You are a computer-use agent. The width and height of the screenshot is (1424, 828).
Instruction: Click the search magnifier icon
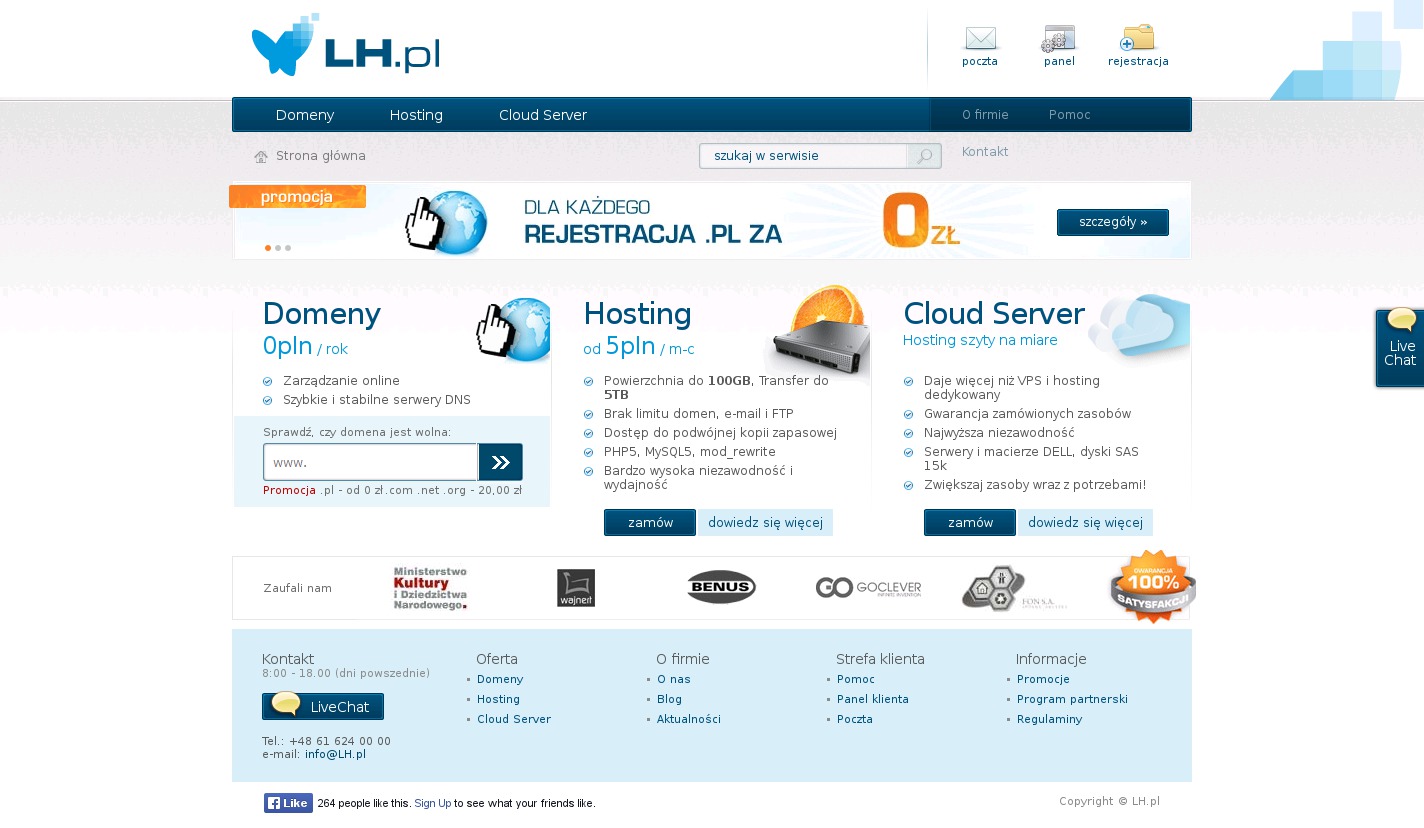pyautogui.click(x=924, y=156)
